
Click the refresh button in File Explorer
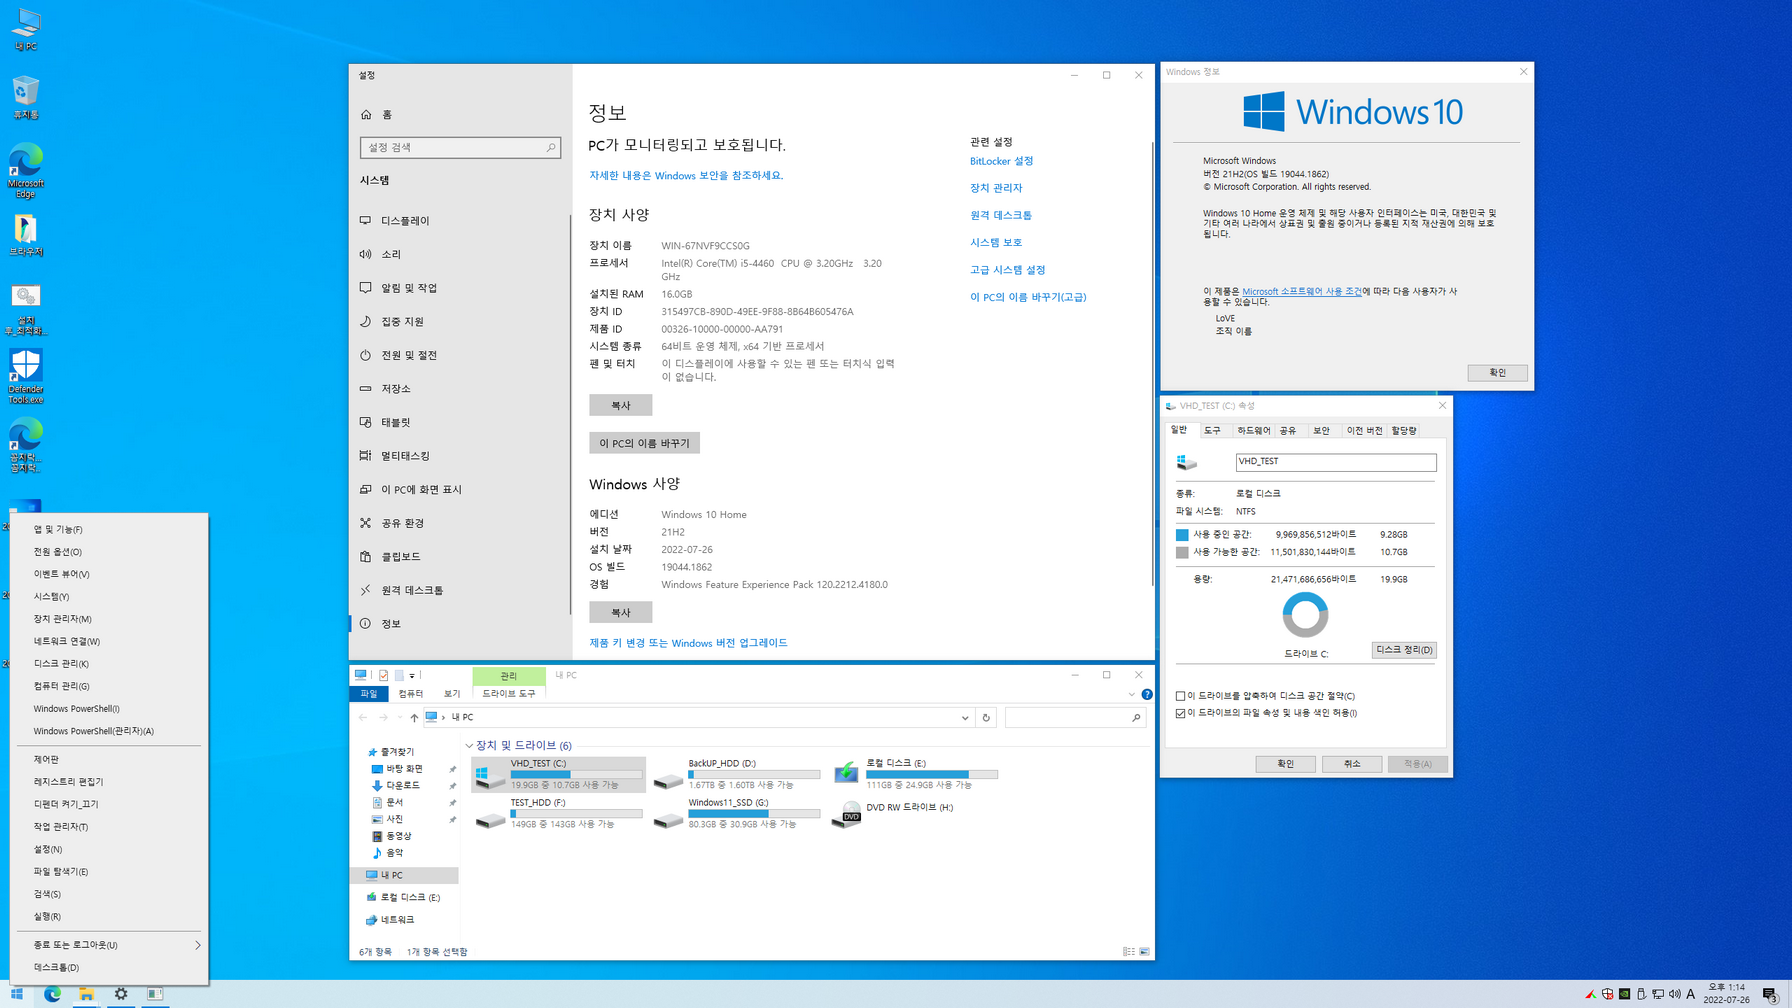(x=986, y=717)
